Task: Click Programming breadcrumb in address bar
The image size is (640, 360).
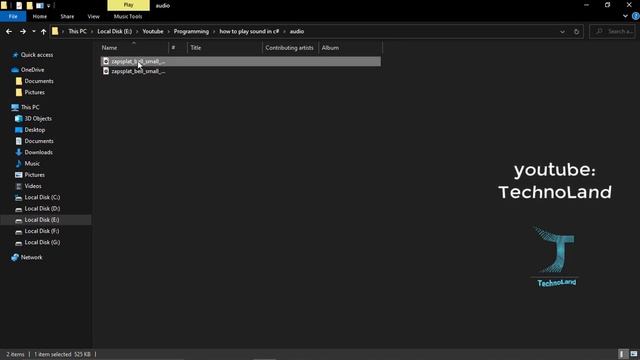Action: (x=191, y=31)
